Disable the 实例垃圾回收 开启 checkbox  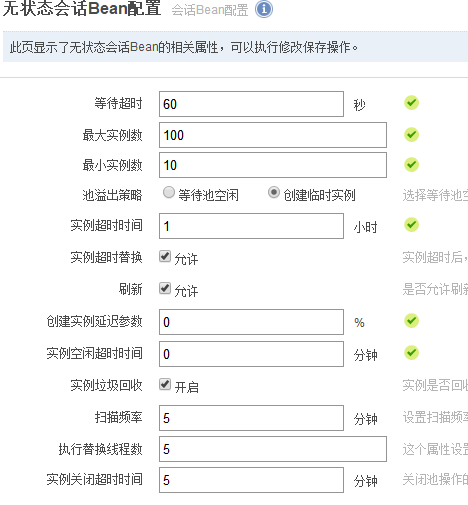click(165, 384)
